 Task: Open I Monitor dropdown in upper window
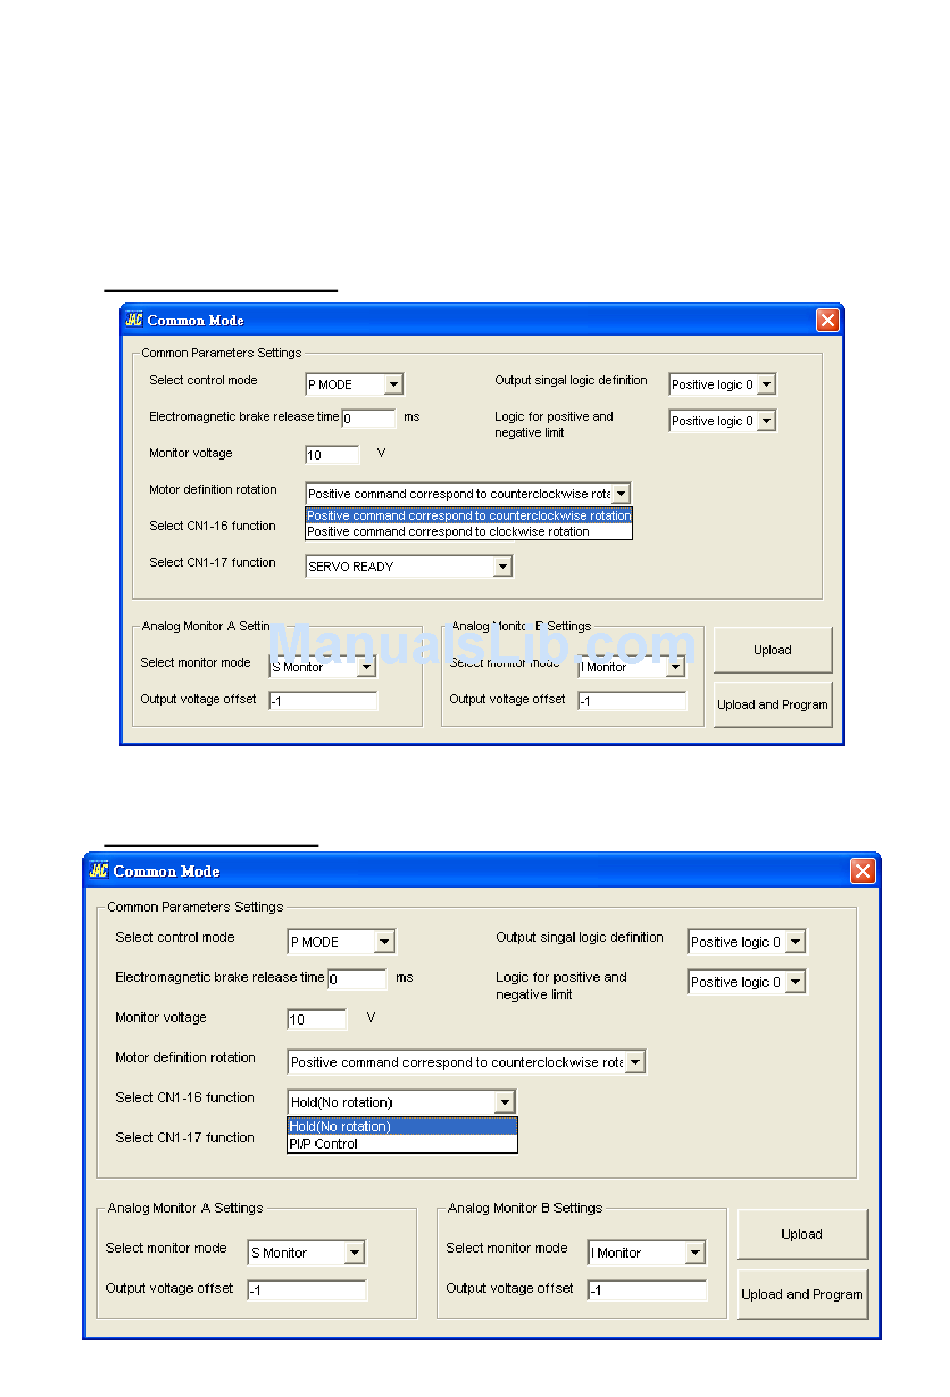click(x=676, y=667)
